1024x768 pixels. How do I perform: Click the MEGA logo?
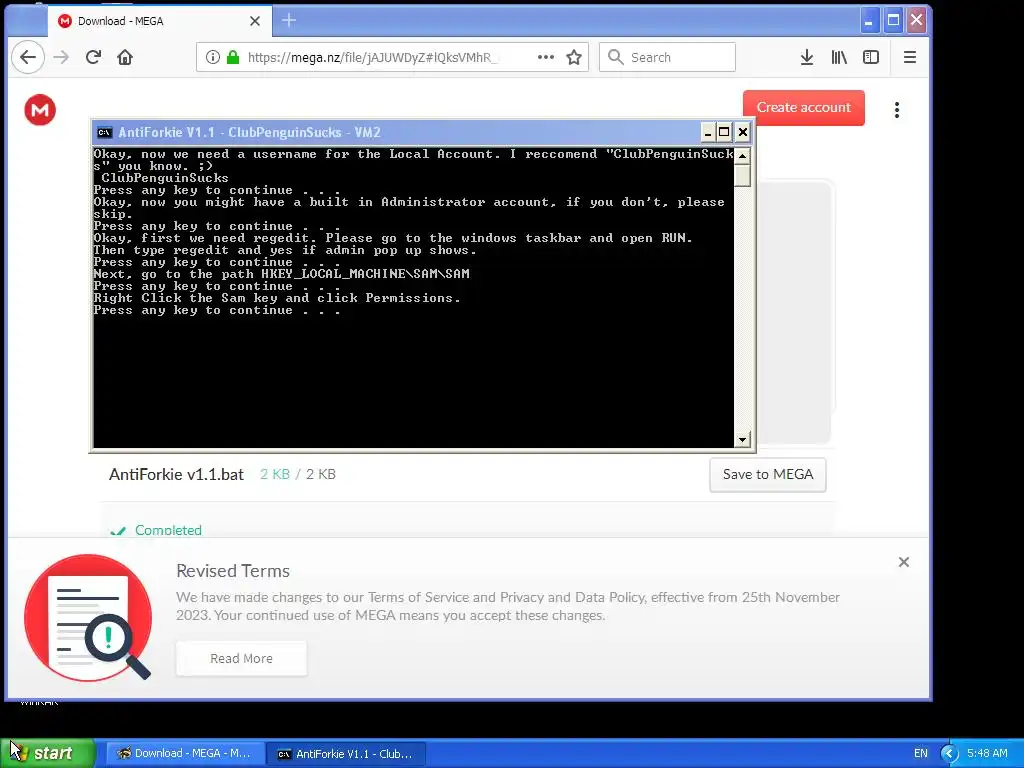(40, 110)
